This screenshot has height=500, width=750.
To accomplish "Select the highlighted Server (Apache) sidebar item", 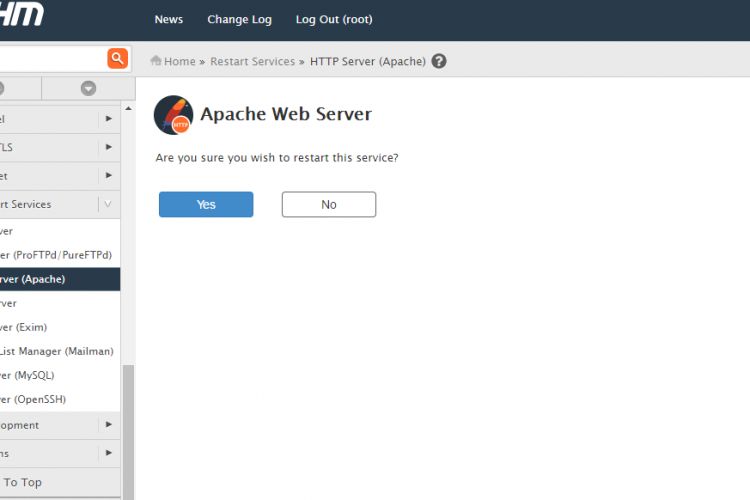I will click(x=60, y=279).
